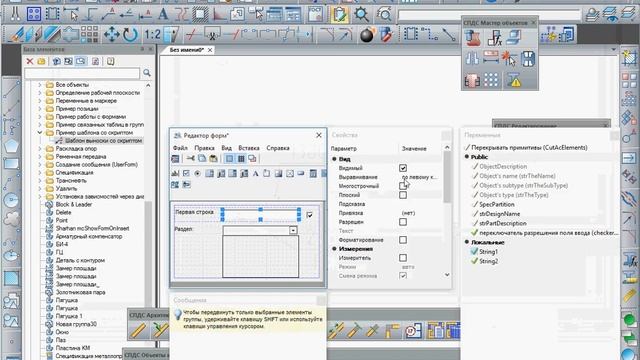This screenshot has height=360, width=640.
Task: Click the yellow warning triangle icon in Мастер объектов
Action: click(x=514, y=80)
